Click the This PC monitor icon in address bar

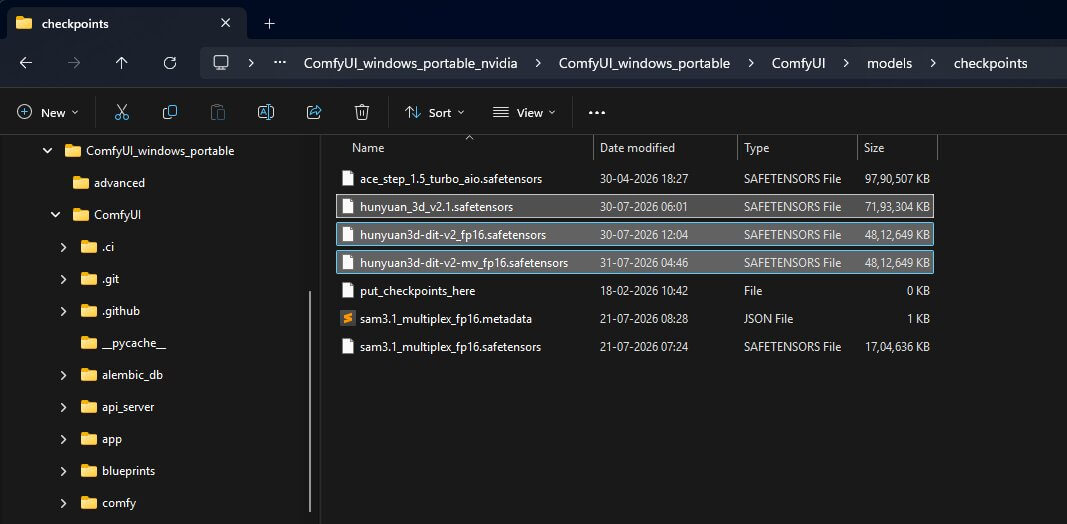pyautogui.click(x=220, y=63)
